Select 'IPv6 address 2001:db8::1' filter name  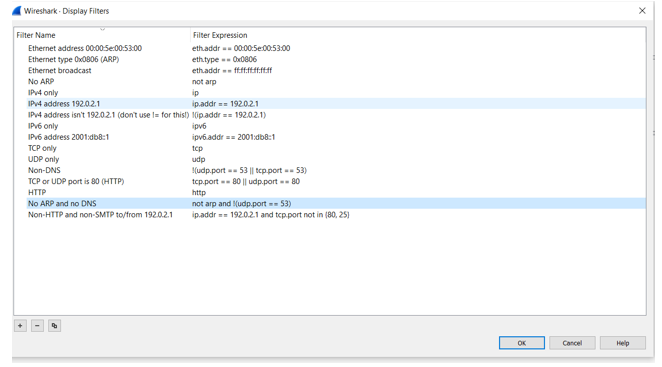[68, 137]
